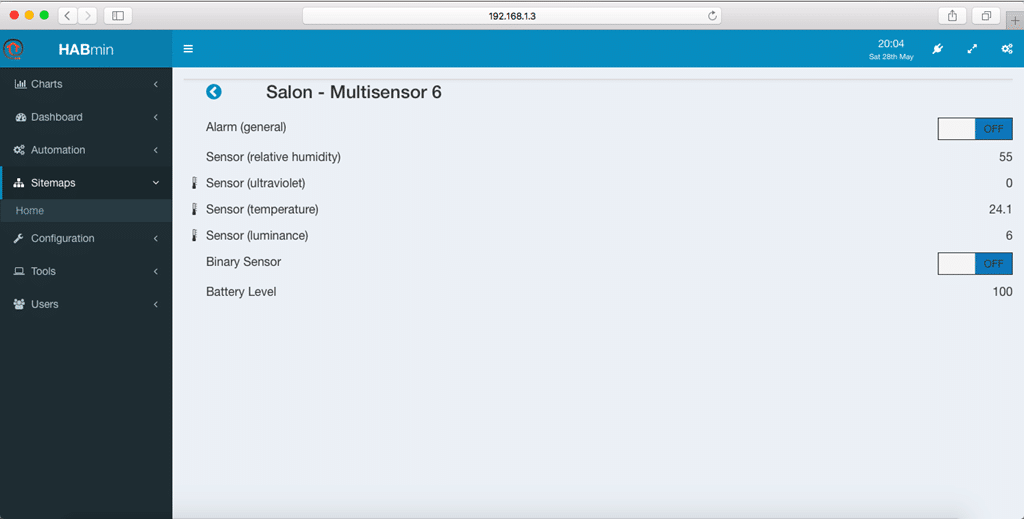This screenshot has height=519, width=1024.
Task: Click the Configuration wrench icon
Action: 19,238
